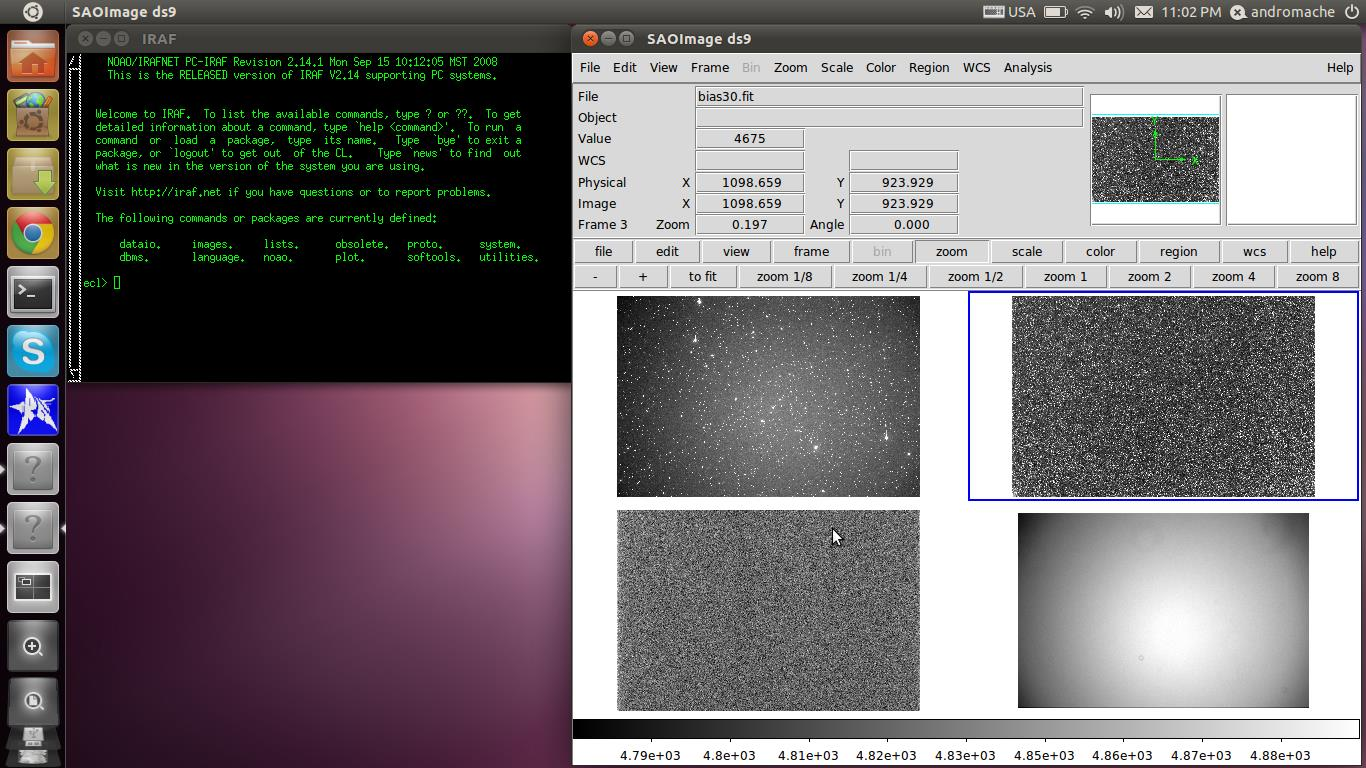
Task: Open the Frame menu in ds9
Action: point(709,67)
